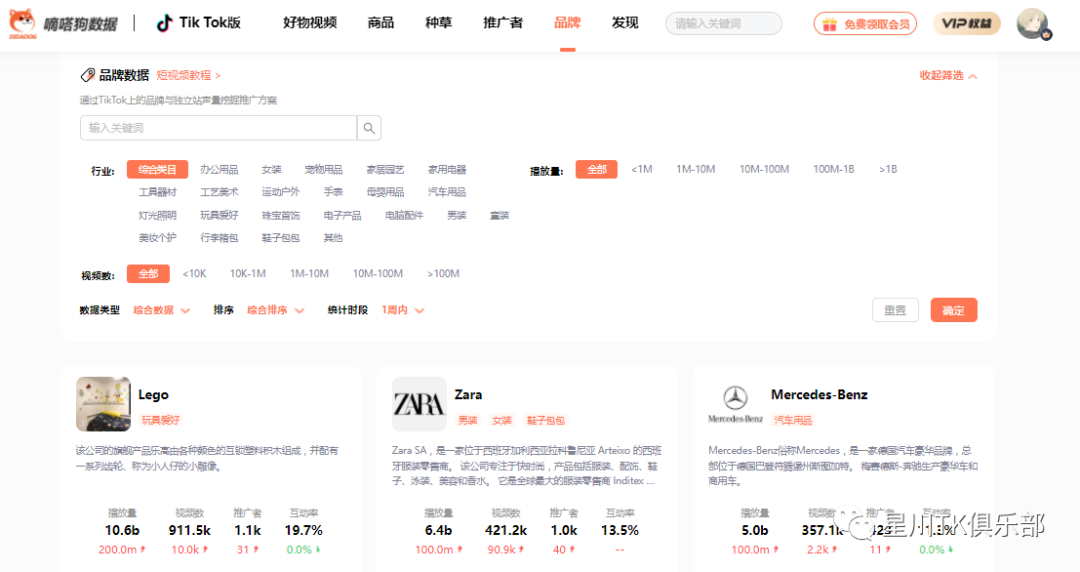The height and width of the screenshot is (572, 1080).
Task: Click Lego play count 10.6b
Action: click(122, 531)
